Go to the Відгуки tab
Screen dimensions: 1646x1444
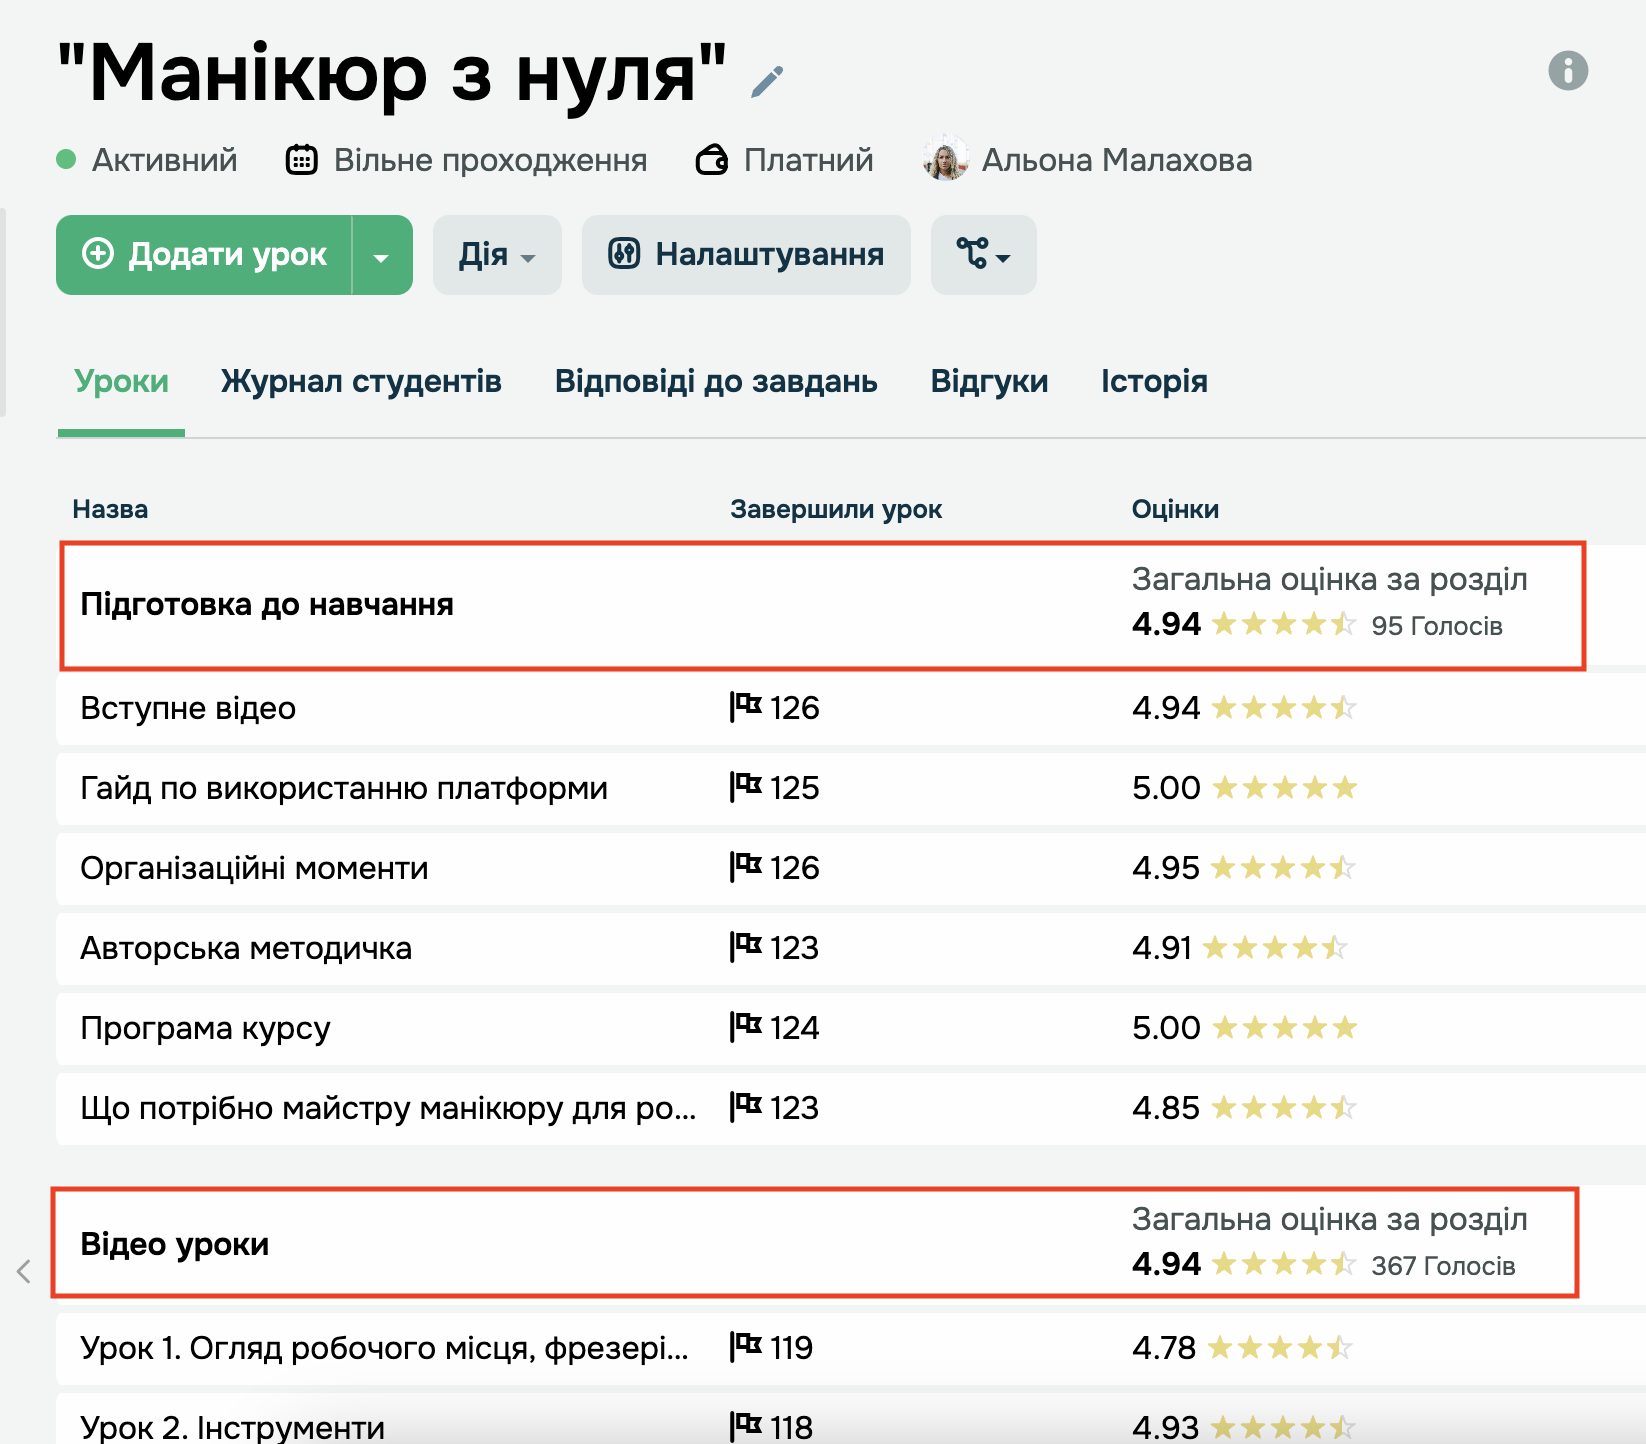(989, 382)
